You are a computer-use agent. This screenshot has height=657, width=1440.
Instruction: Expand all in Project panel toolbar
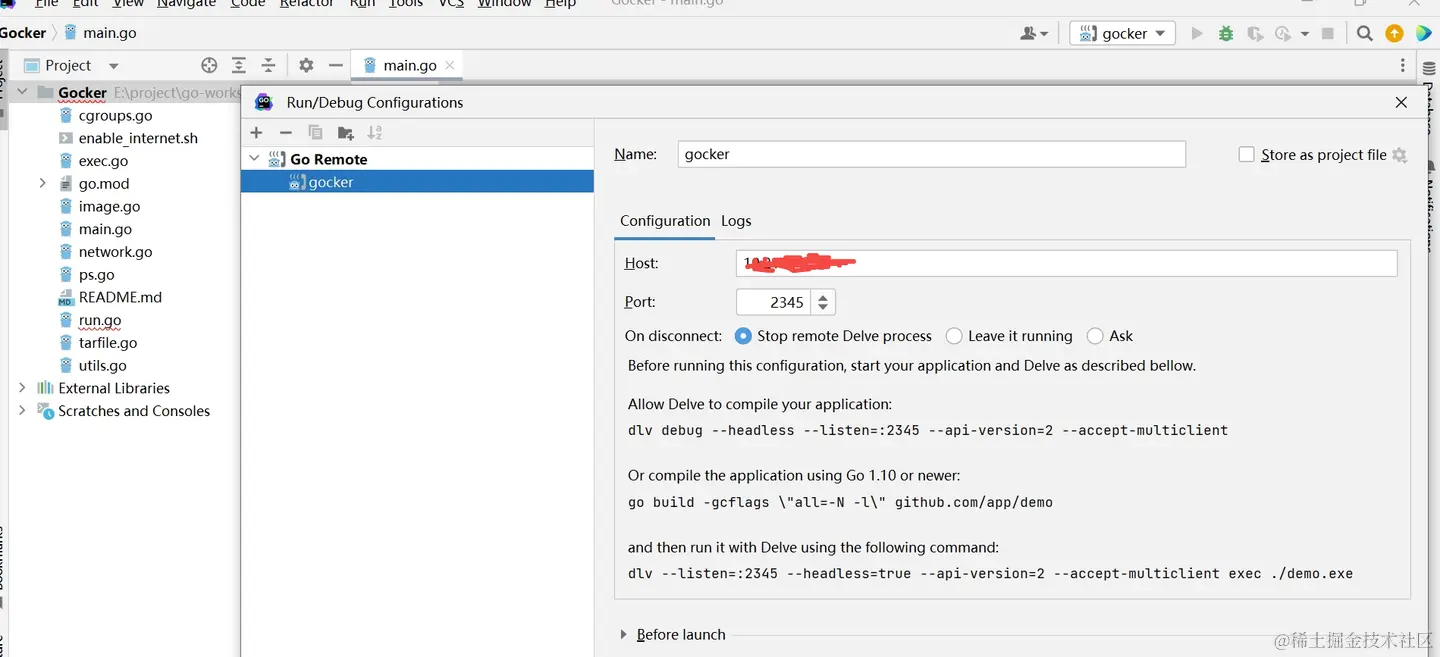point(239,65)
